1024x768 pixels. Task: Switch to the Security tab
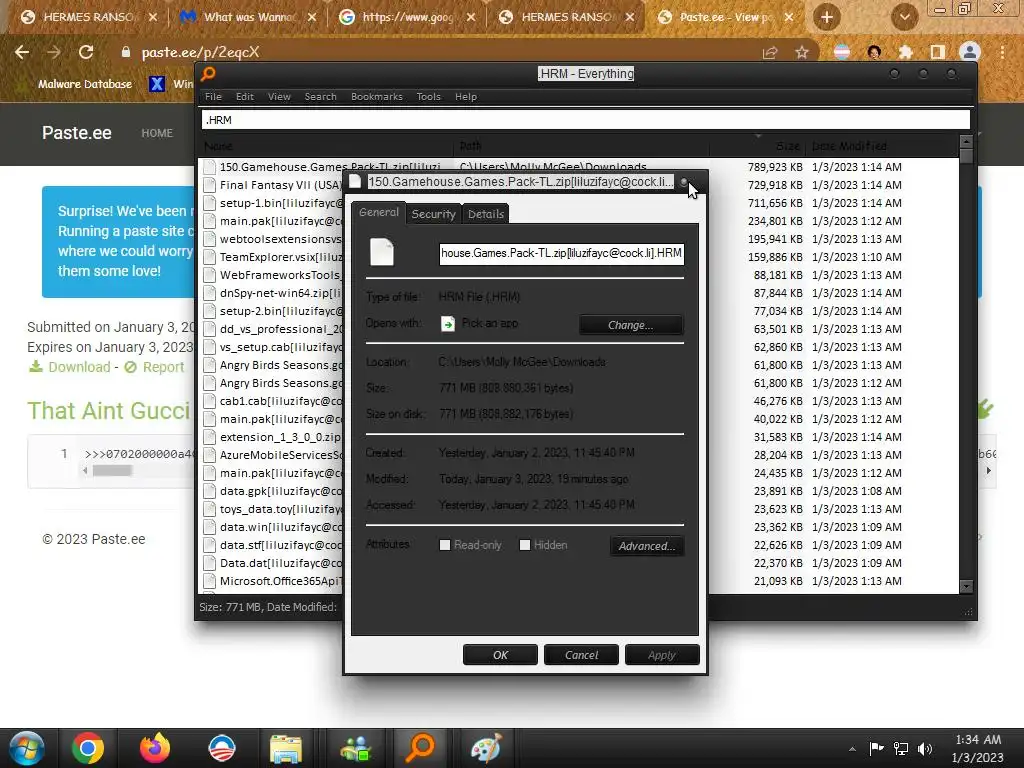pos(434,214)
